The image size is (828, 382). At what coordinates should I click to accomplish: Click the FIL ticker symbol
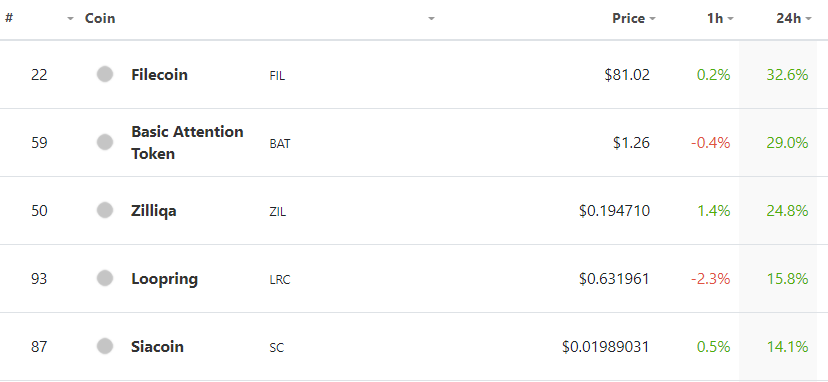[x=277, y=76]
